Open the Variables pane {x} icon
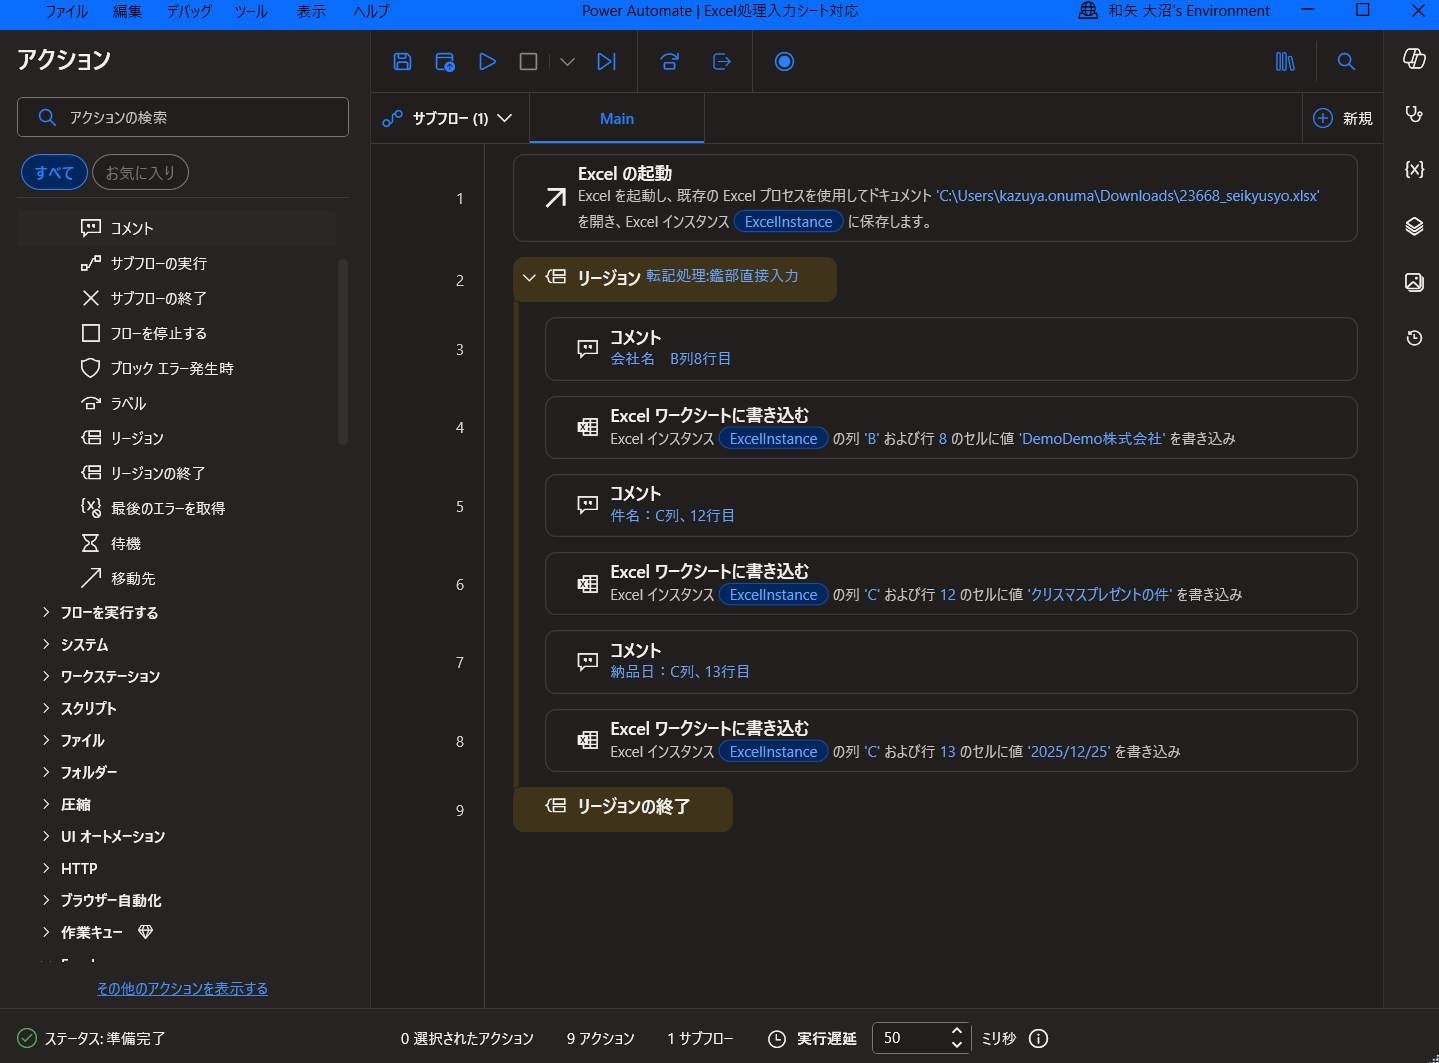This screenshot has width=1439, height=1063. pyautogui.click(x=1414, y=169)
